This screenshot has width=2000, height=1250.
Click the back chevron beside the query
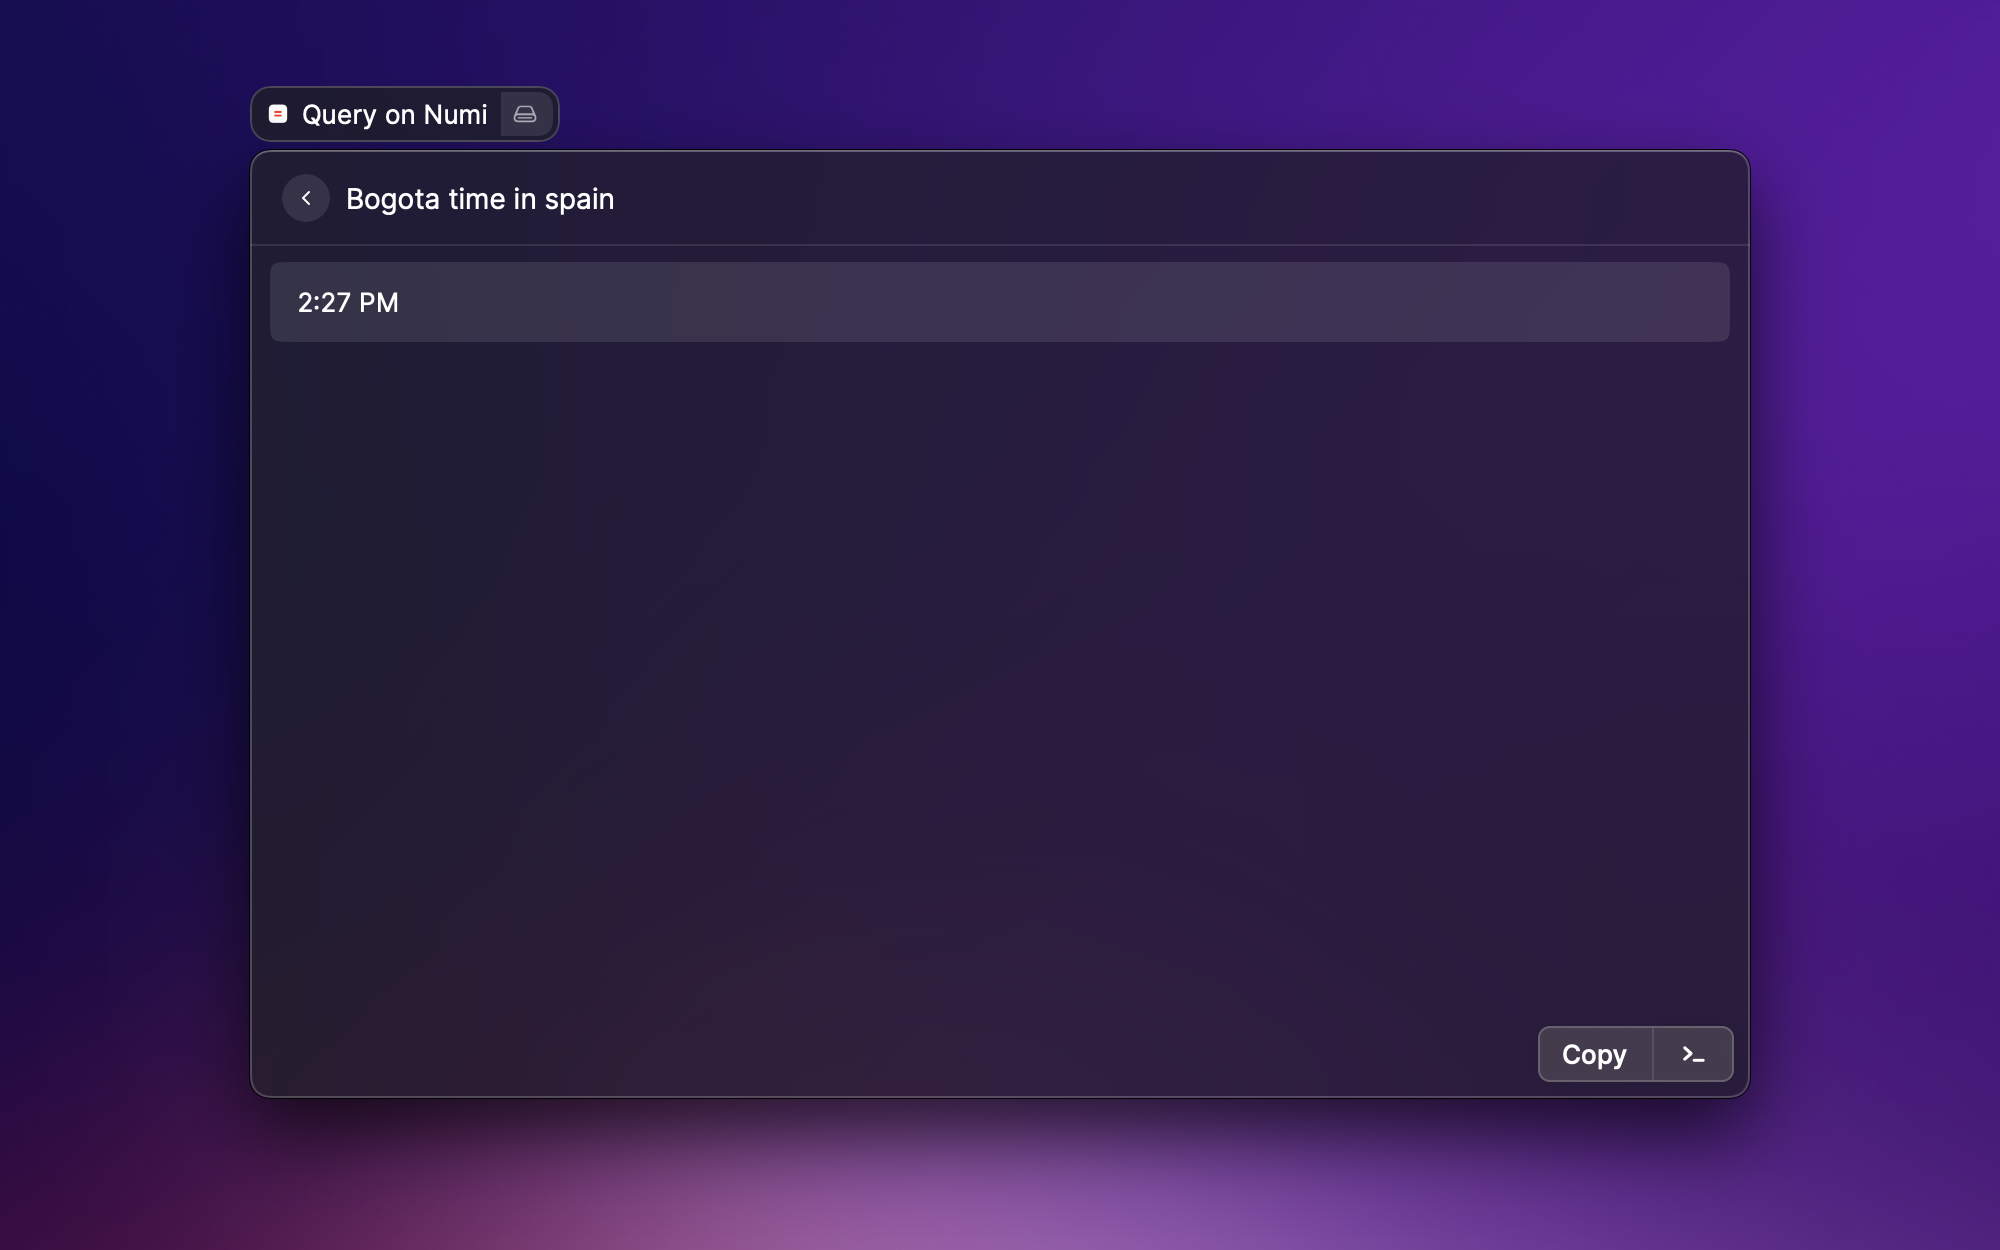pos(306,198)
